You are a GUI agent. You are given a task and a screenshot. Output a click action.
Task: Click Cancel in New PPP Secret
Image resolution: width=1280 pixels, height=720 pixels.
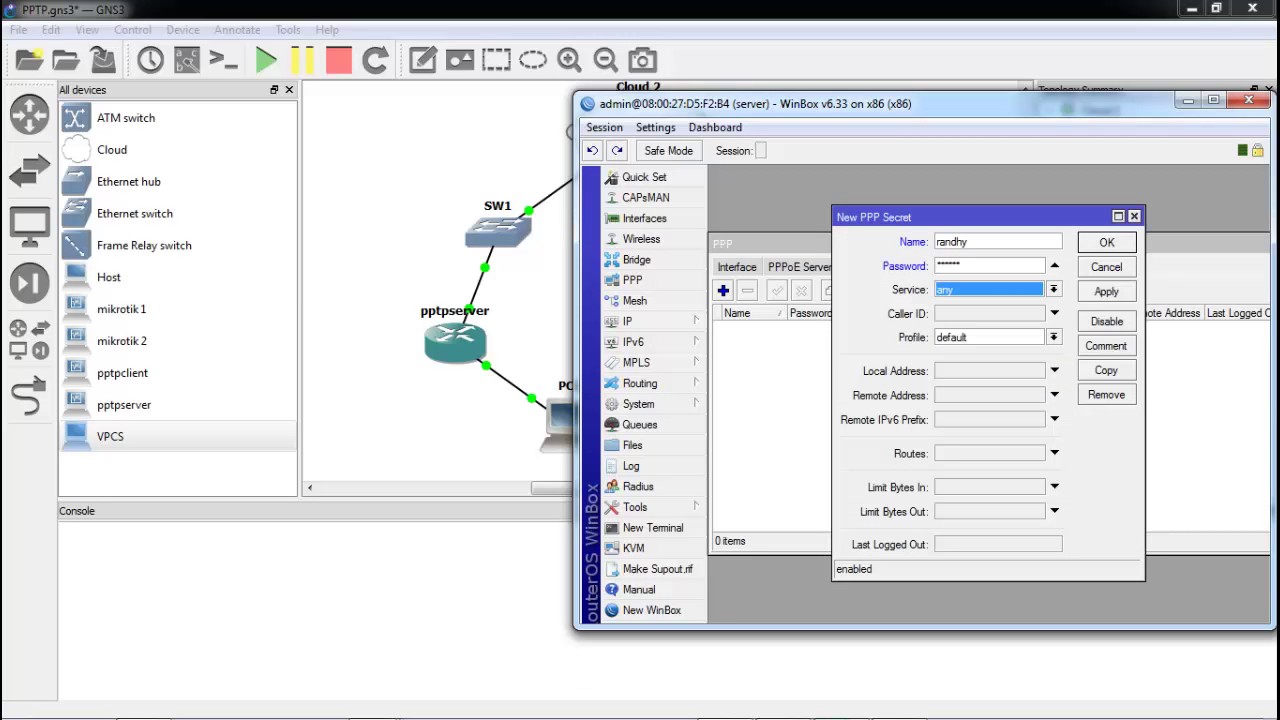pos(1107,267)
